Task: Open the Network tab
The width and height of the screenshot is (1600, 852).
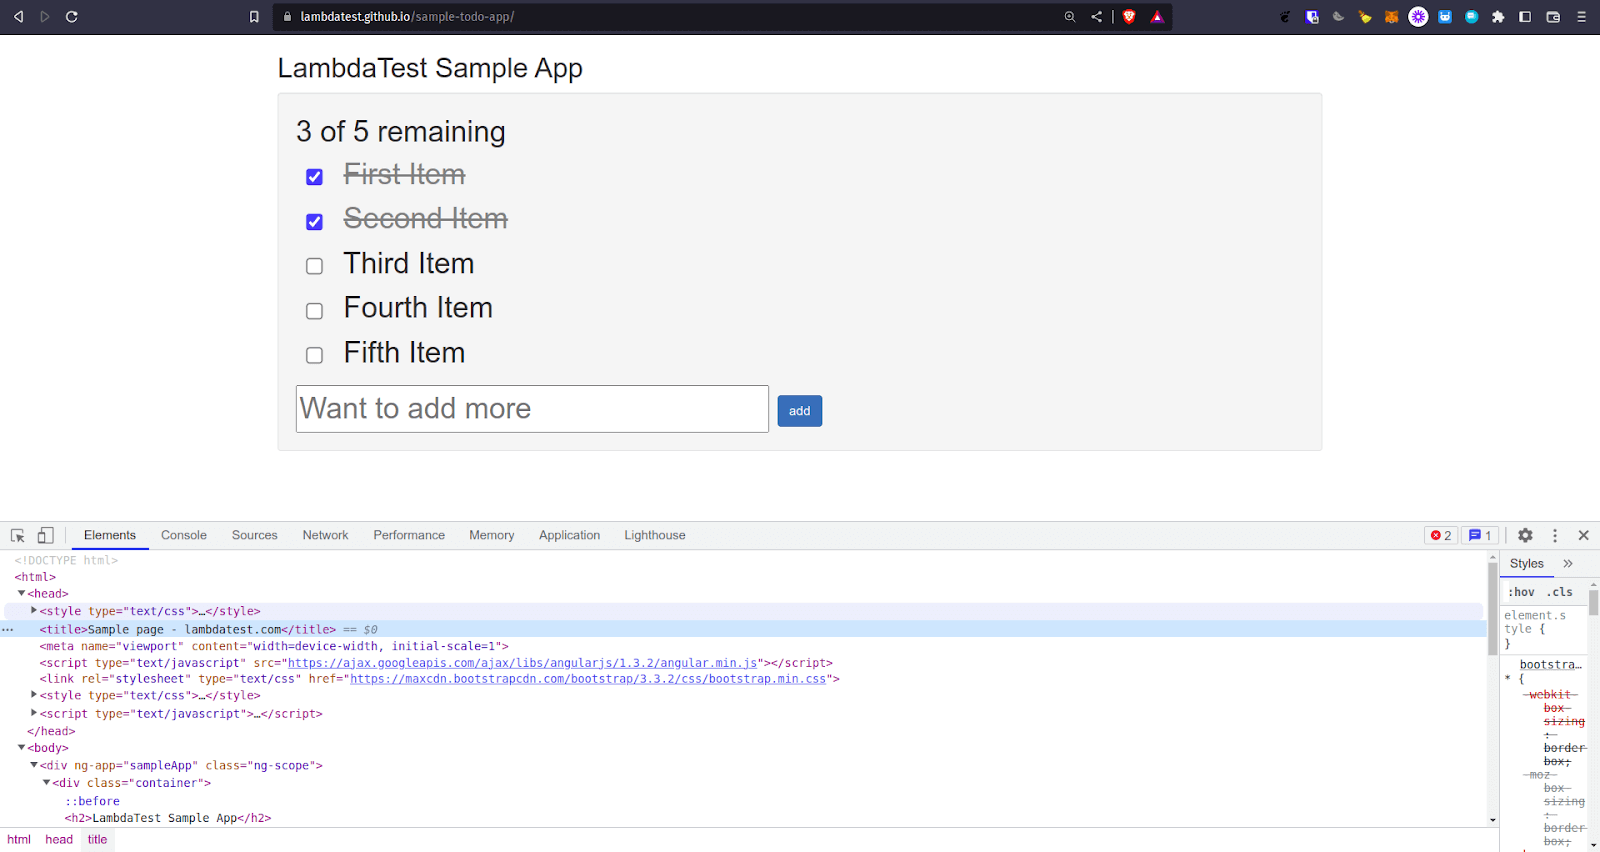Action: click(x=325, y=536)
